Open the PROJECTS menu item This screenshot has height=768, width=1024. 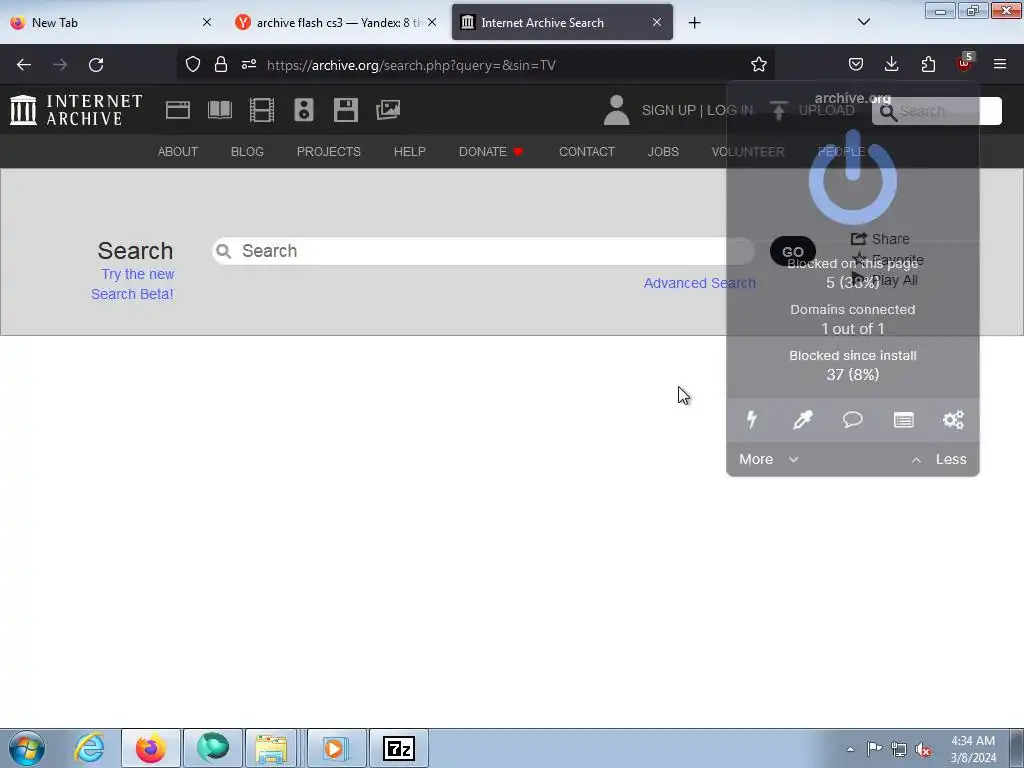[328, 152]
